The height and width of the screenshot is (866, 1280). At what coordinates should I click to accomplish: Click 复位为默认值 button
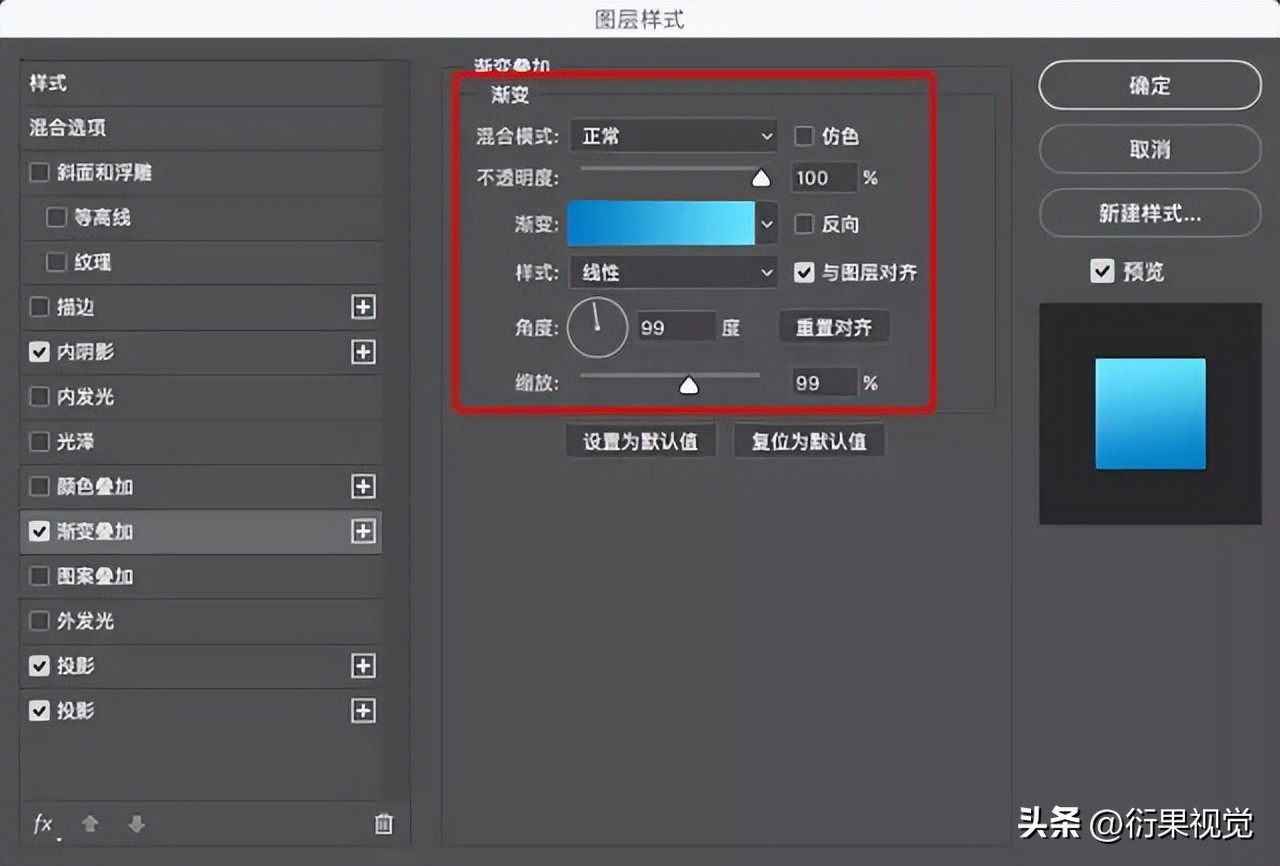tap(809, 440)
